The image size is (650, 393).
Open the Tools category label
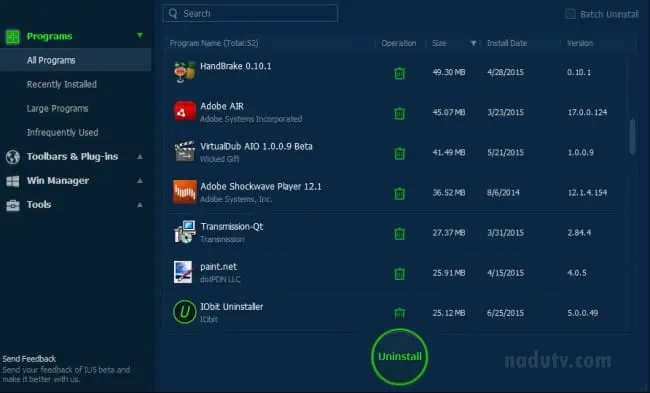pos(39,205)
